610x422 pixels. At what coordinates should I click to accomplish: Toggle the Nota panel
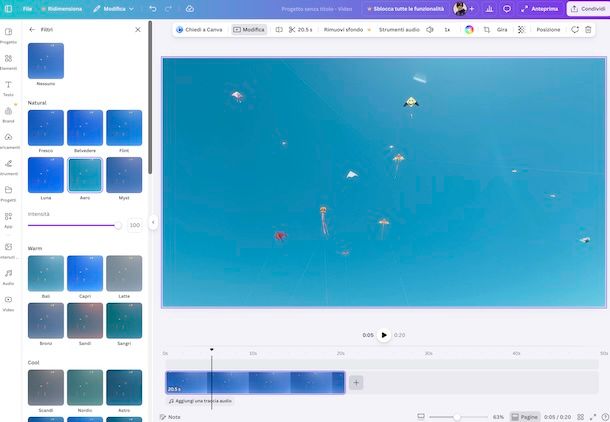click(170, 416)
